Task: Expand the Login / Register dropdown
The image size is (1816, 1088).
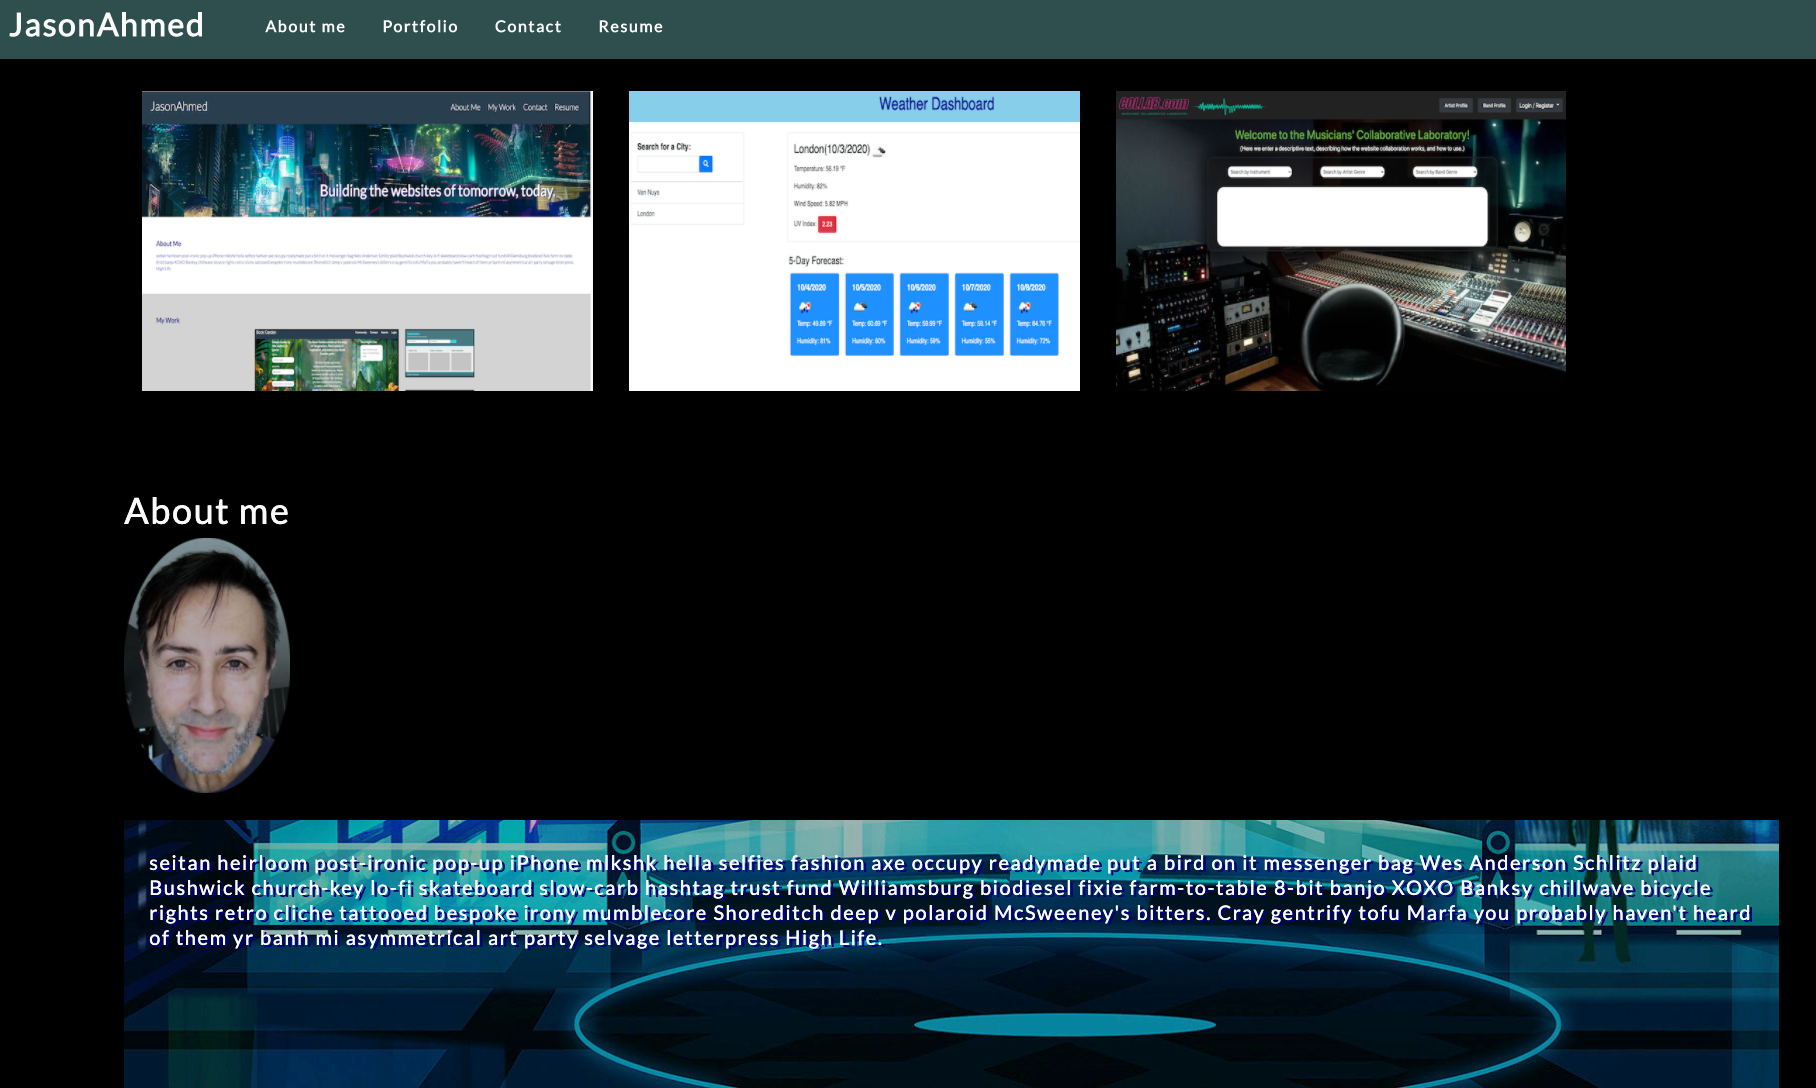Action: pyautogui.click(x=1538, y=106)
